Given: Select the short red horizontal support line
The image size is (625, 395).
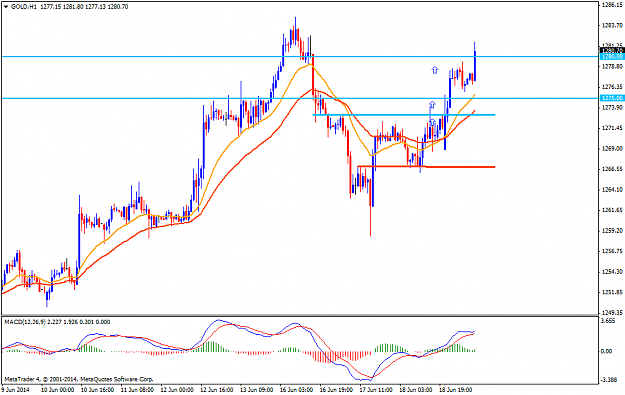Looking at the screenshot, I should click(x=426, y=167).
